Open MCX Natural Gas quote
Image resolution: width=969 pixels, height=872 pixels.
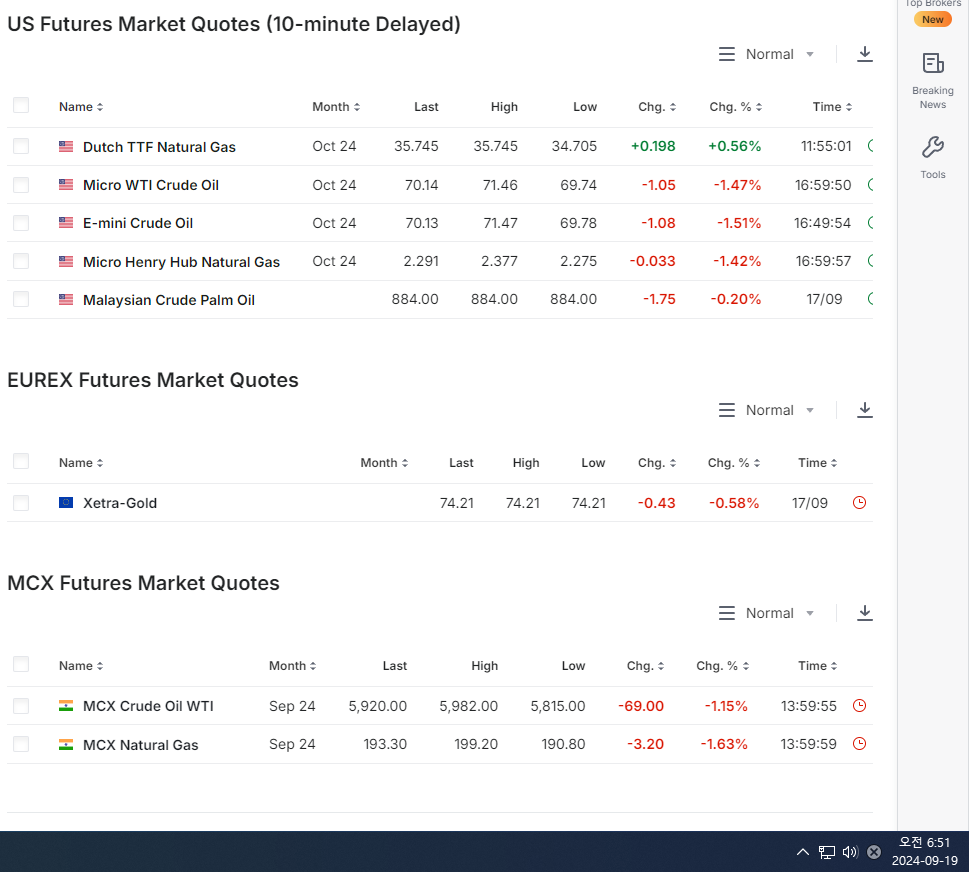point(140,745)
